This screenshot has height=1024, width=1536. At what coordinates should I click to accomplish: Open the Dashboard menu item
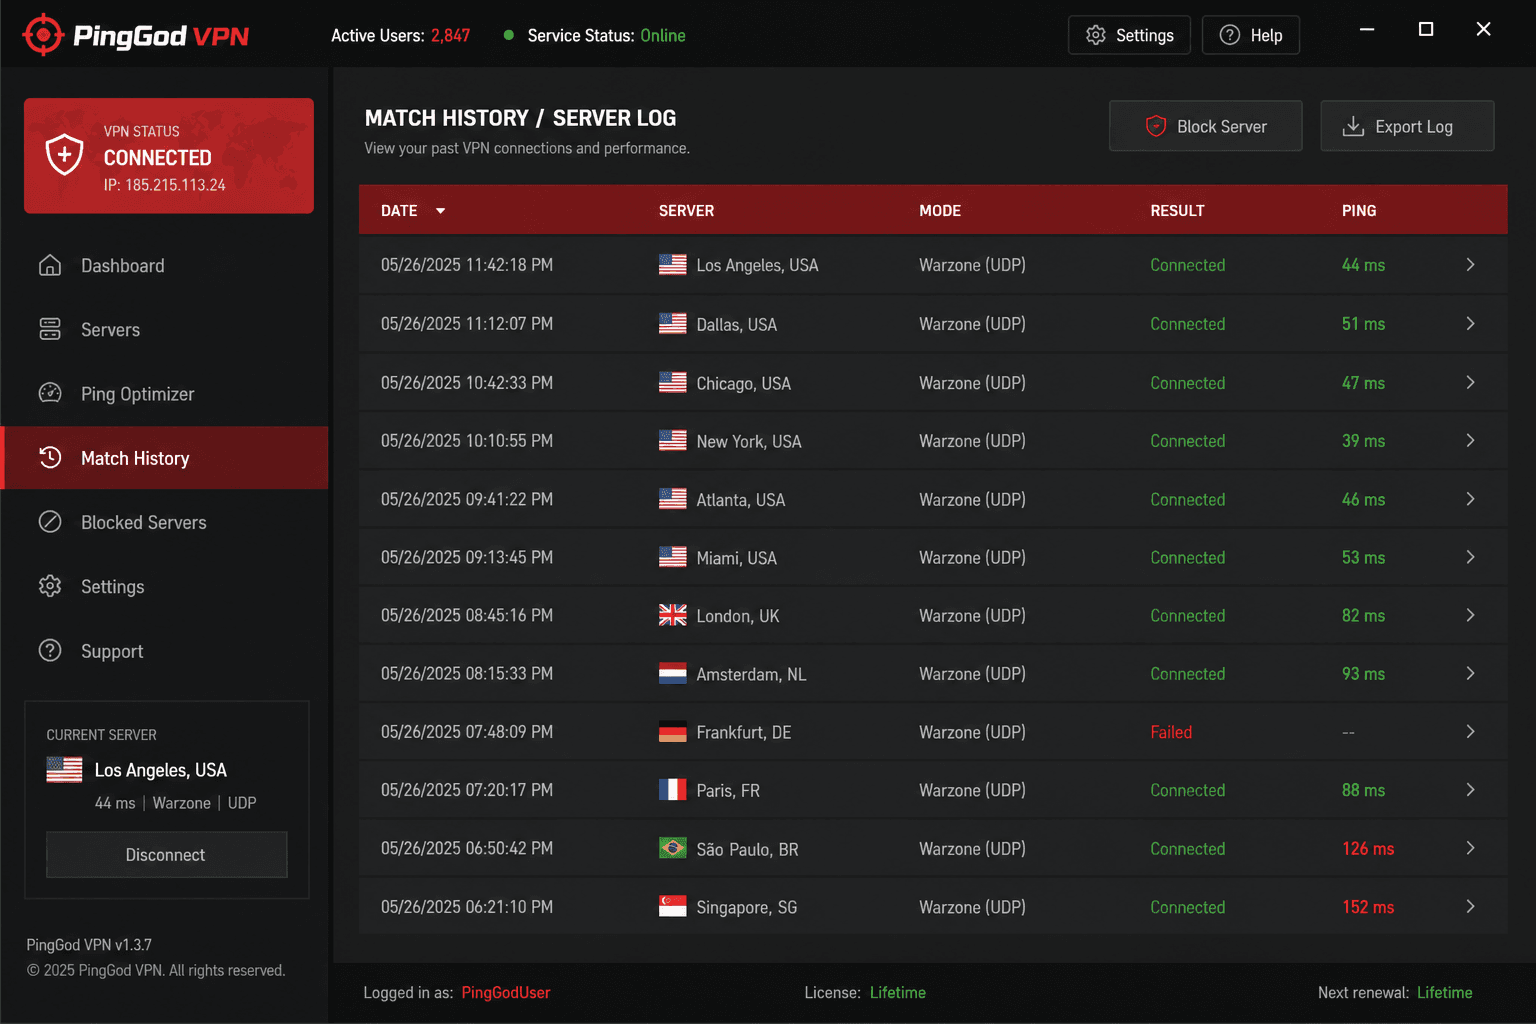165,265
